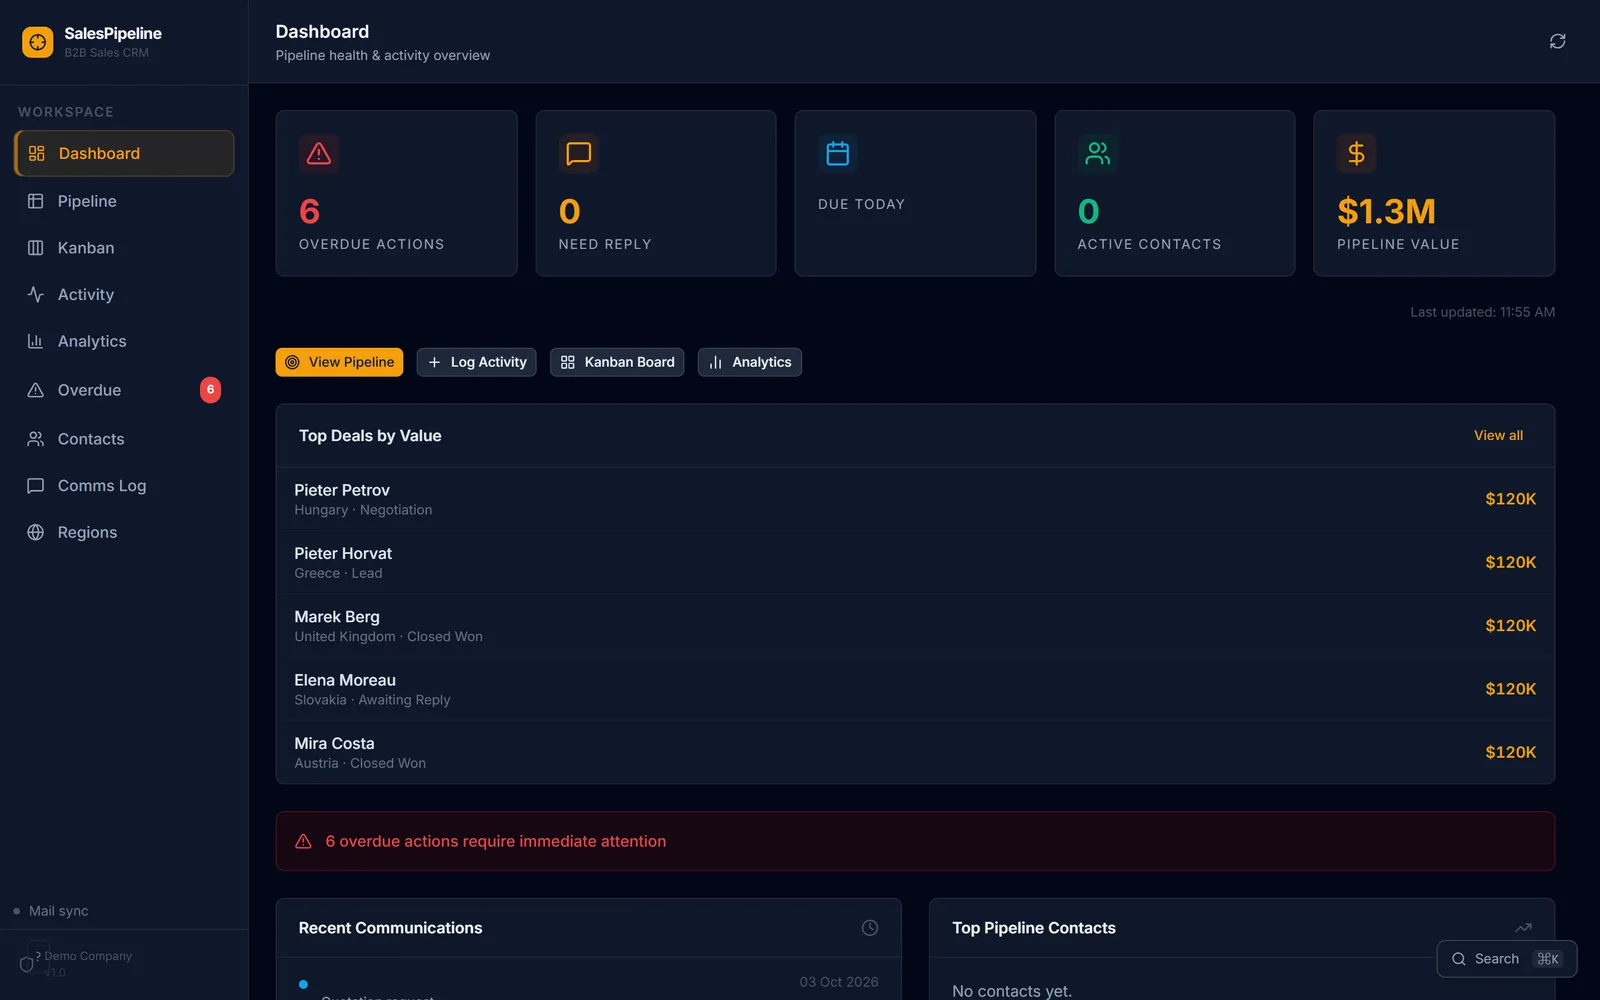Click the red 6 badge next to Overdue
The height and width of the screenshot is (1000, 1600).
[210, 390]
